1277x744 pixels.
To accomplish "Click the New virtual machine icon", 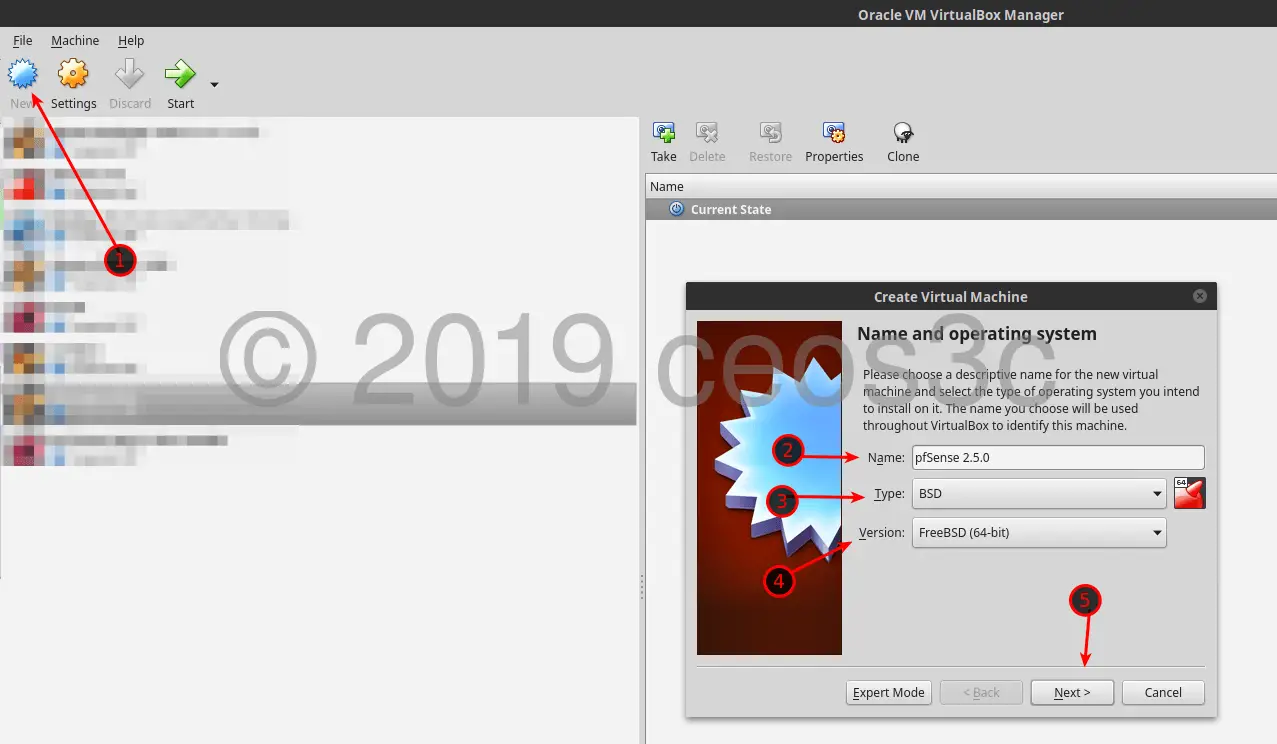I will pos(23,75).
